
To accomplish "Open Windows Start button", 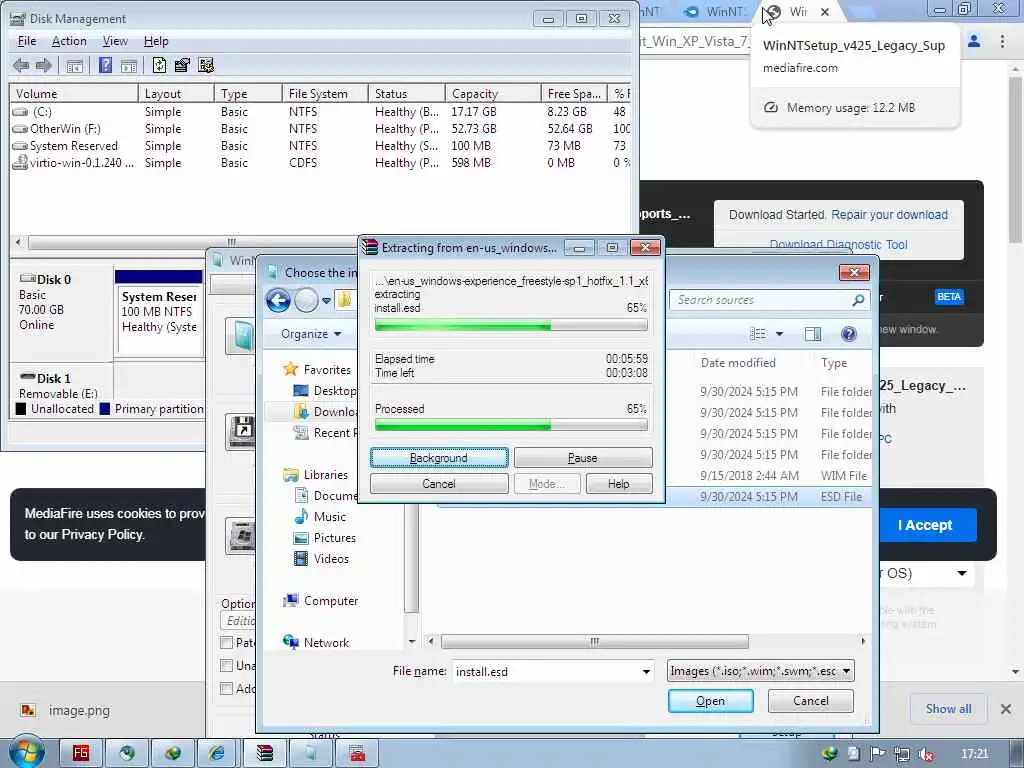I will 25,752.
